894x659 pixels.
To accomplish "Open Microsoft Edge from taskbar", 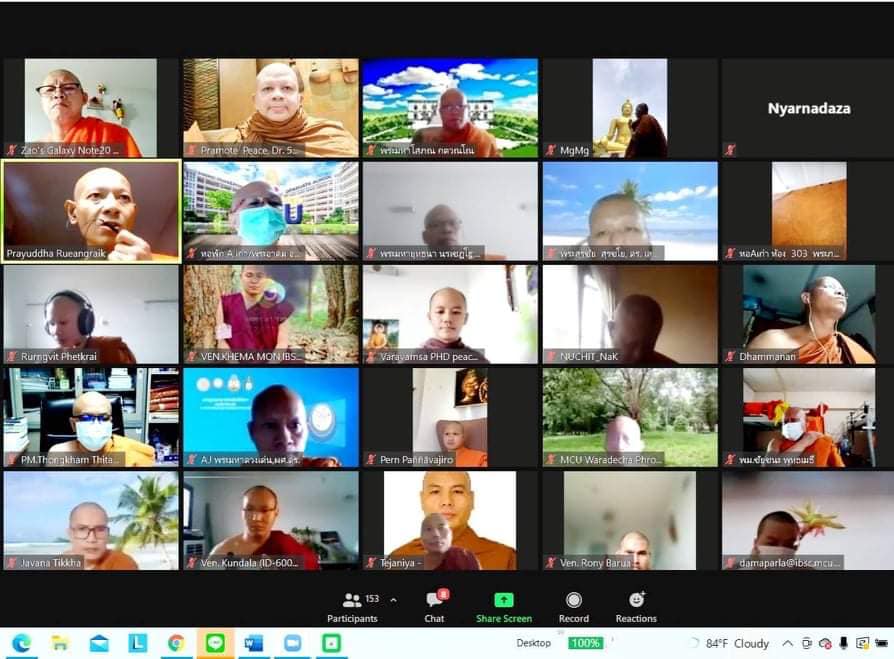I will 22,643.
